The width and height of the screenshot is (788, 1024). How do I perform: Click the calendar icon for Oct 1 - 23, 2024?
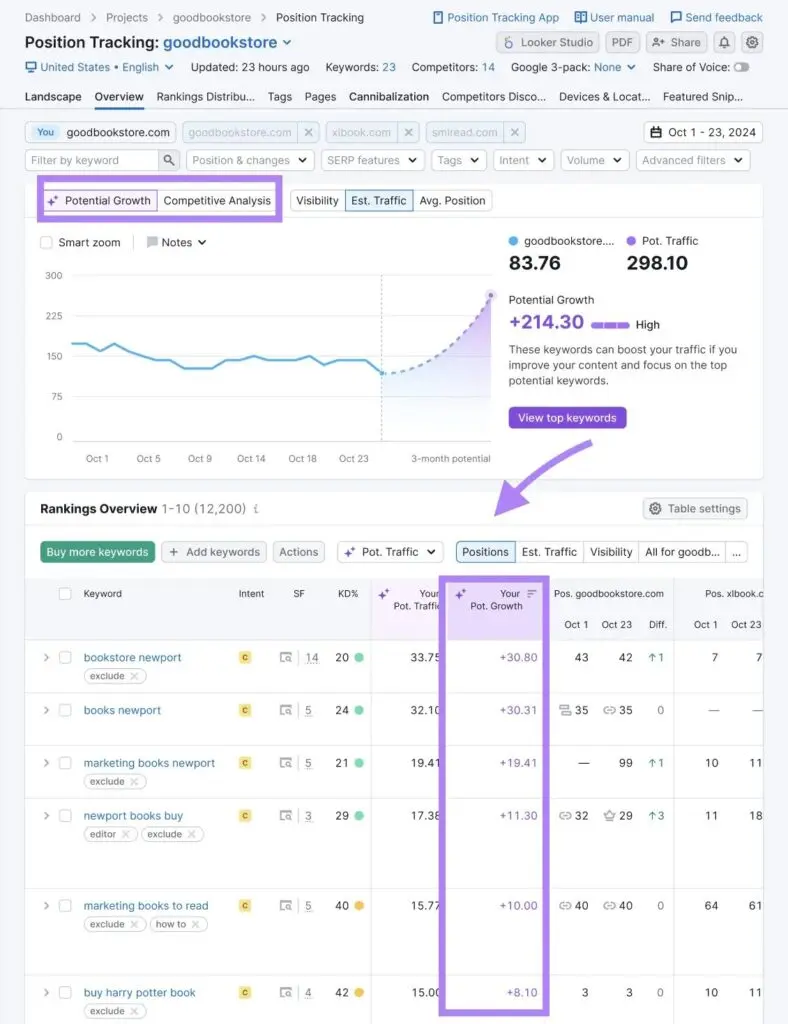(656, 132)
